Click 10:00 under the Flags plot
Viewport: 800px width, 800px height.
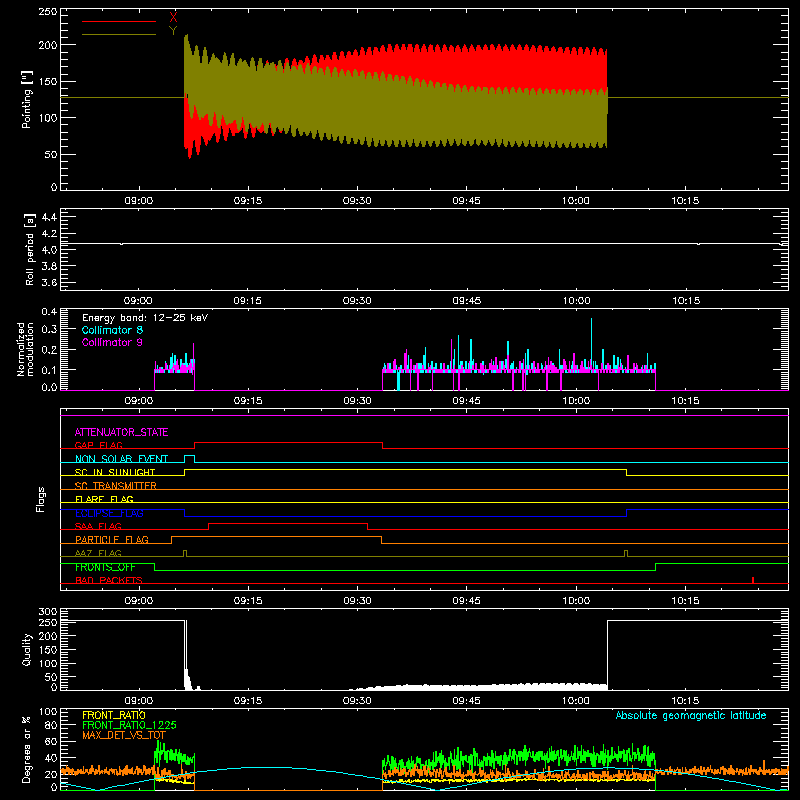576,601
